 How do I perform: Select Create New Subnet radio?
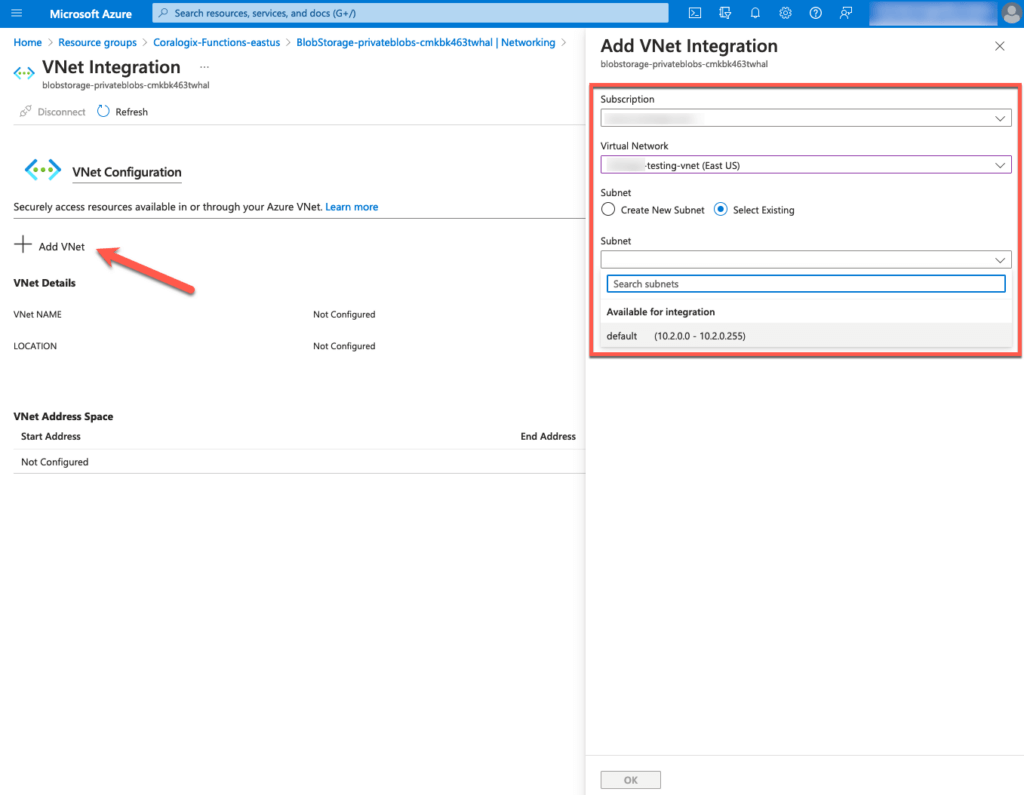pyautogui.click(x=608, y=210)
